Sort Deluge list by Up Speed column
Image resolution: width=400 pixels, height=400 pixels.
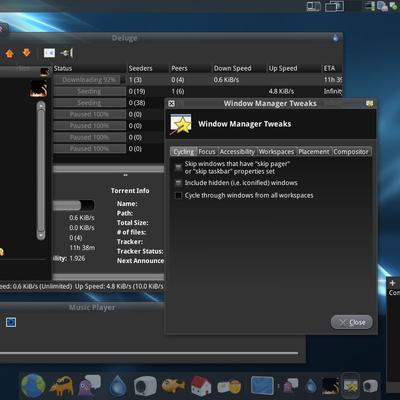295,68
